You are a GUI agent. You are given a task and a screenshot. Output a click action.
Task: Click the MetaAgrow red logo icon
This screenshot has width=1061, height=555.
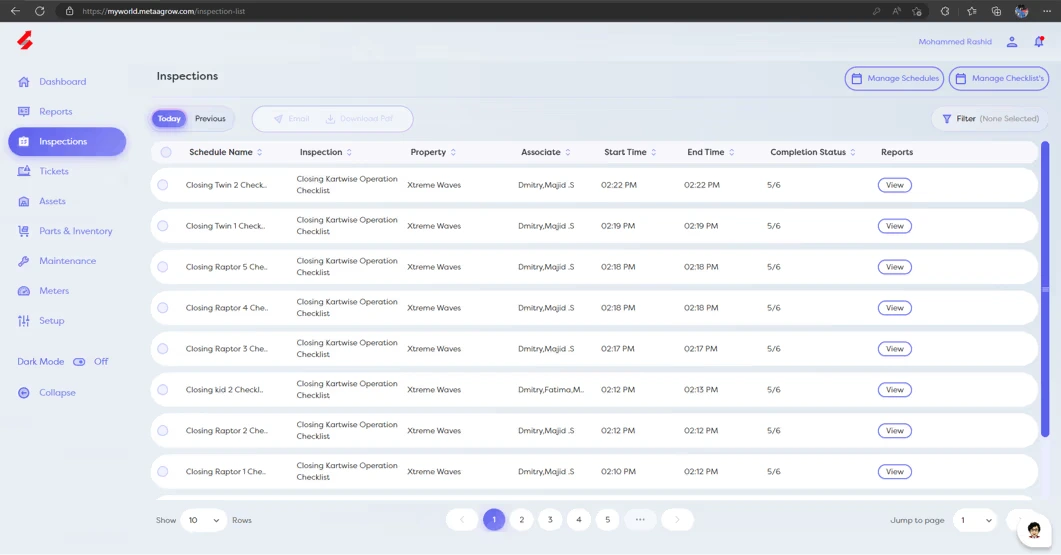coord(25,41)
